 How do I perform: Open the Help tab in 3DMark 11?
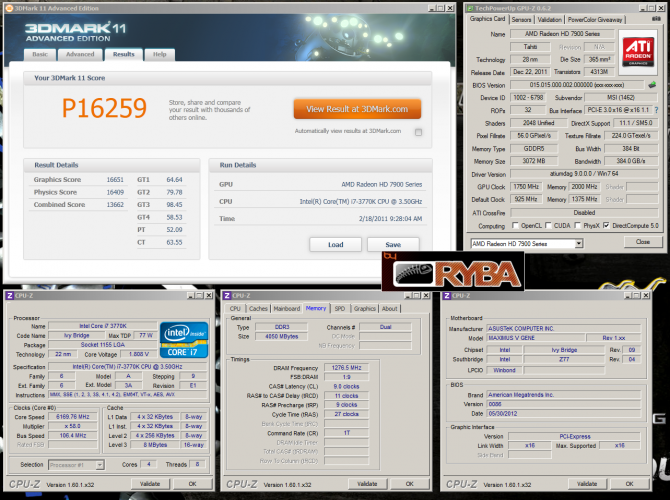[159, 54]
